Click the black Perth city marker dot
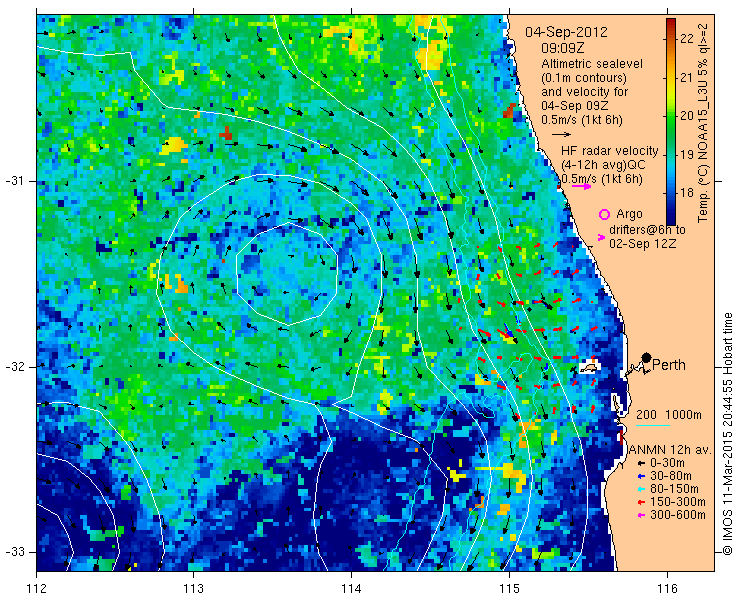740x600 pixels. click(x=647, y=357)
